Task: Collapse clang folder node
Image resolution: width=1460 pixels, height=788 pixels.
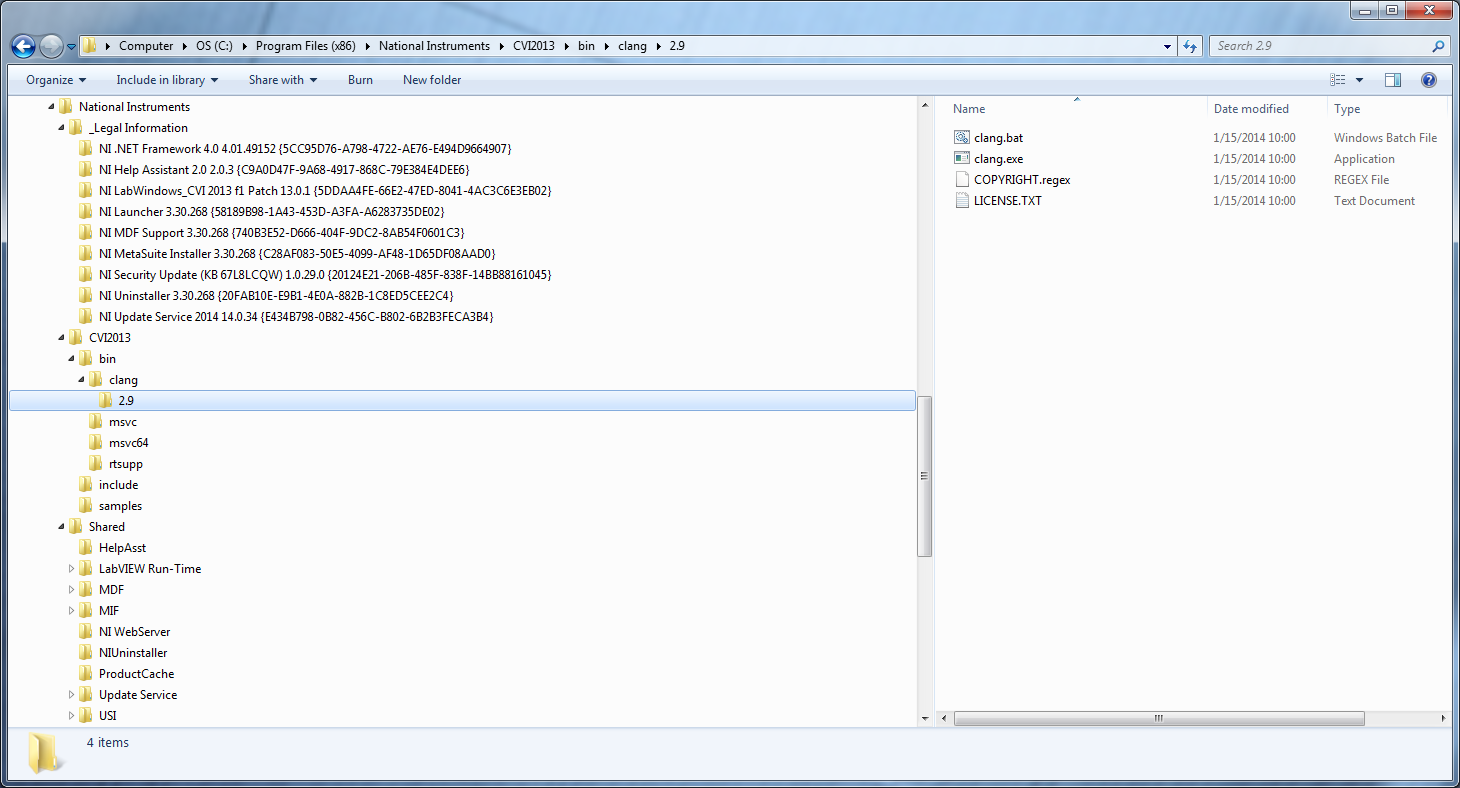Action: pyautogui.click(x=81, y=380)
